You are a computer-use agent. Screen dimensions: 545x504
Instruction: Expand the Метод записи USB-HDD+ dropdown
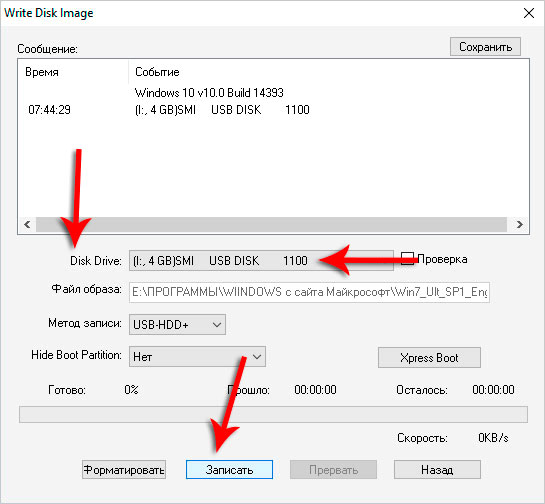coord(177,325)
